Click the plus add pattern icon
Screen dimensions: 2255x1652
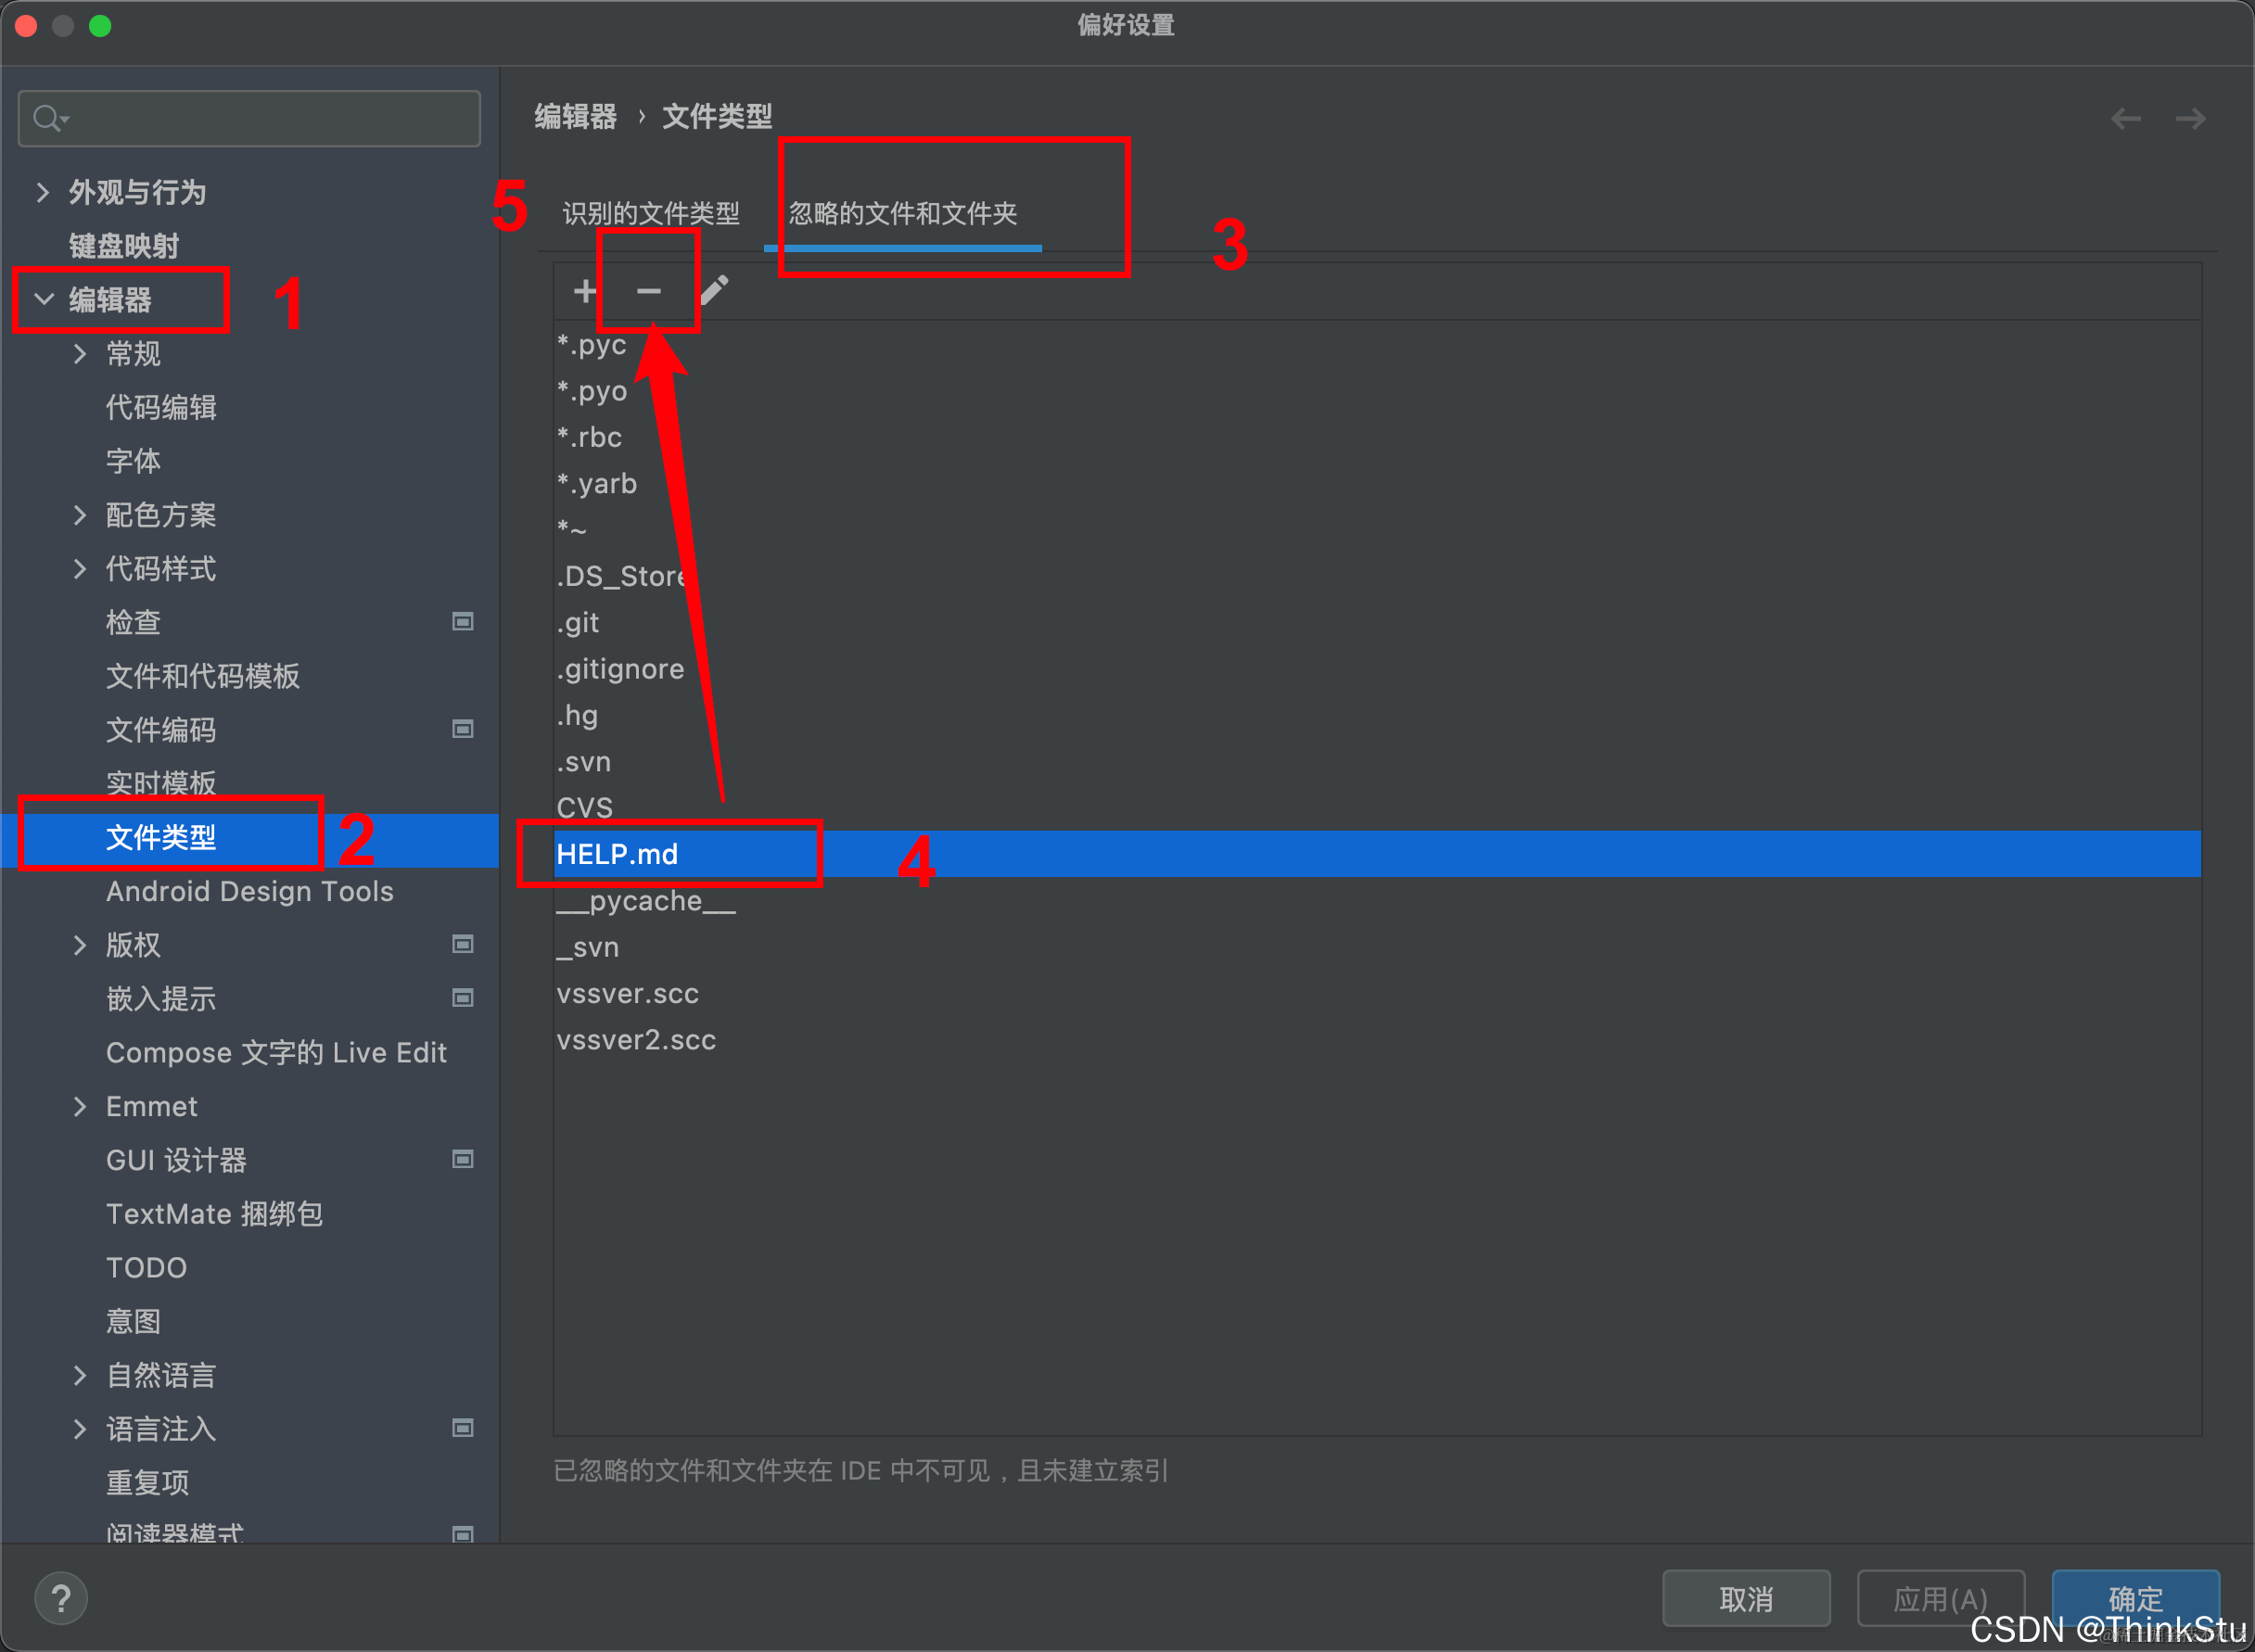pyautogui.click(x=585, y=291)
